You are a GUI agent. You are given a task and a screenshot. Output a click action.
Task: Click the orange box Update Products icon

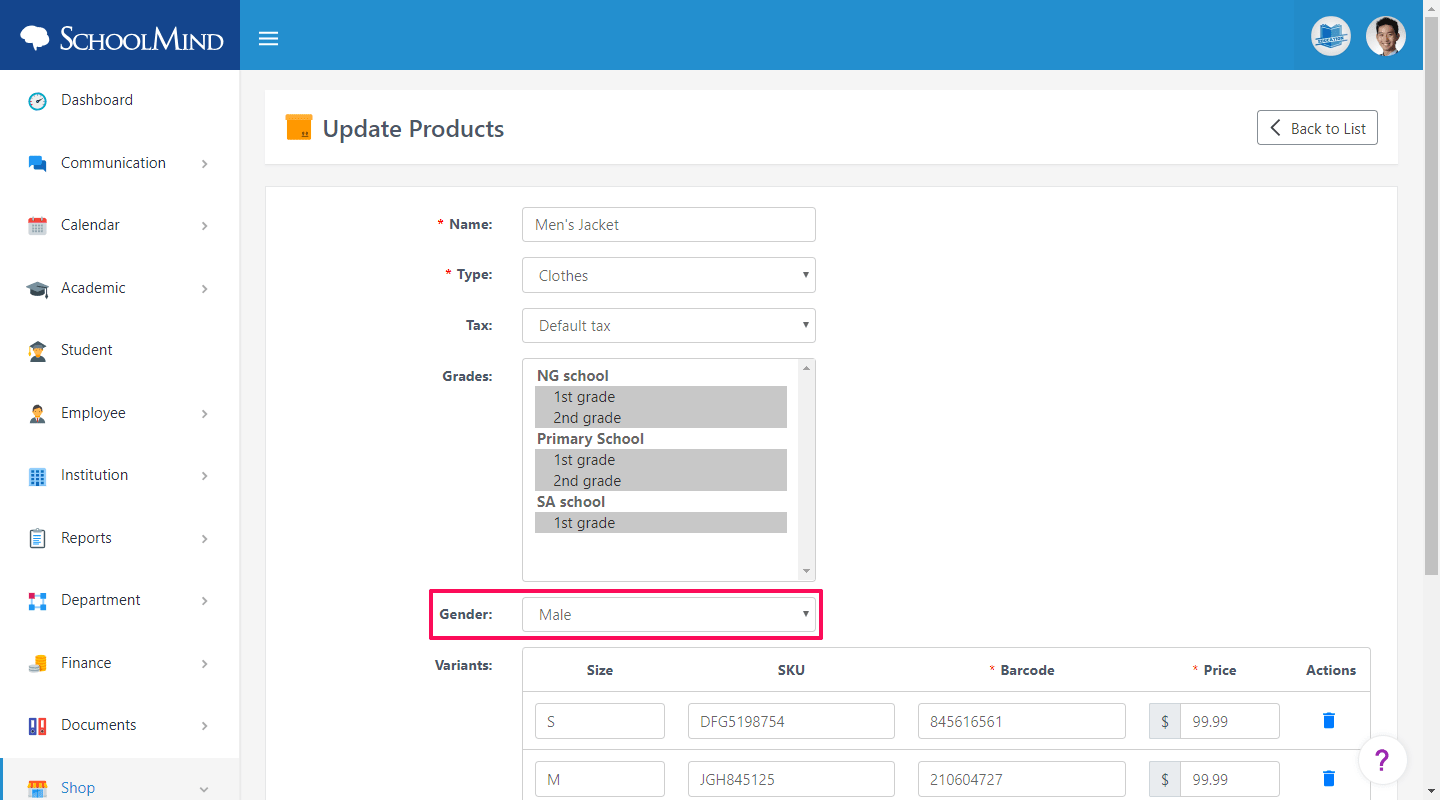pos(298,127)
